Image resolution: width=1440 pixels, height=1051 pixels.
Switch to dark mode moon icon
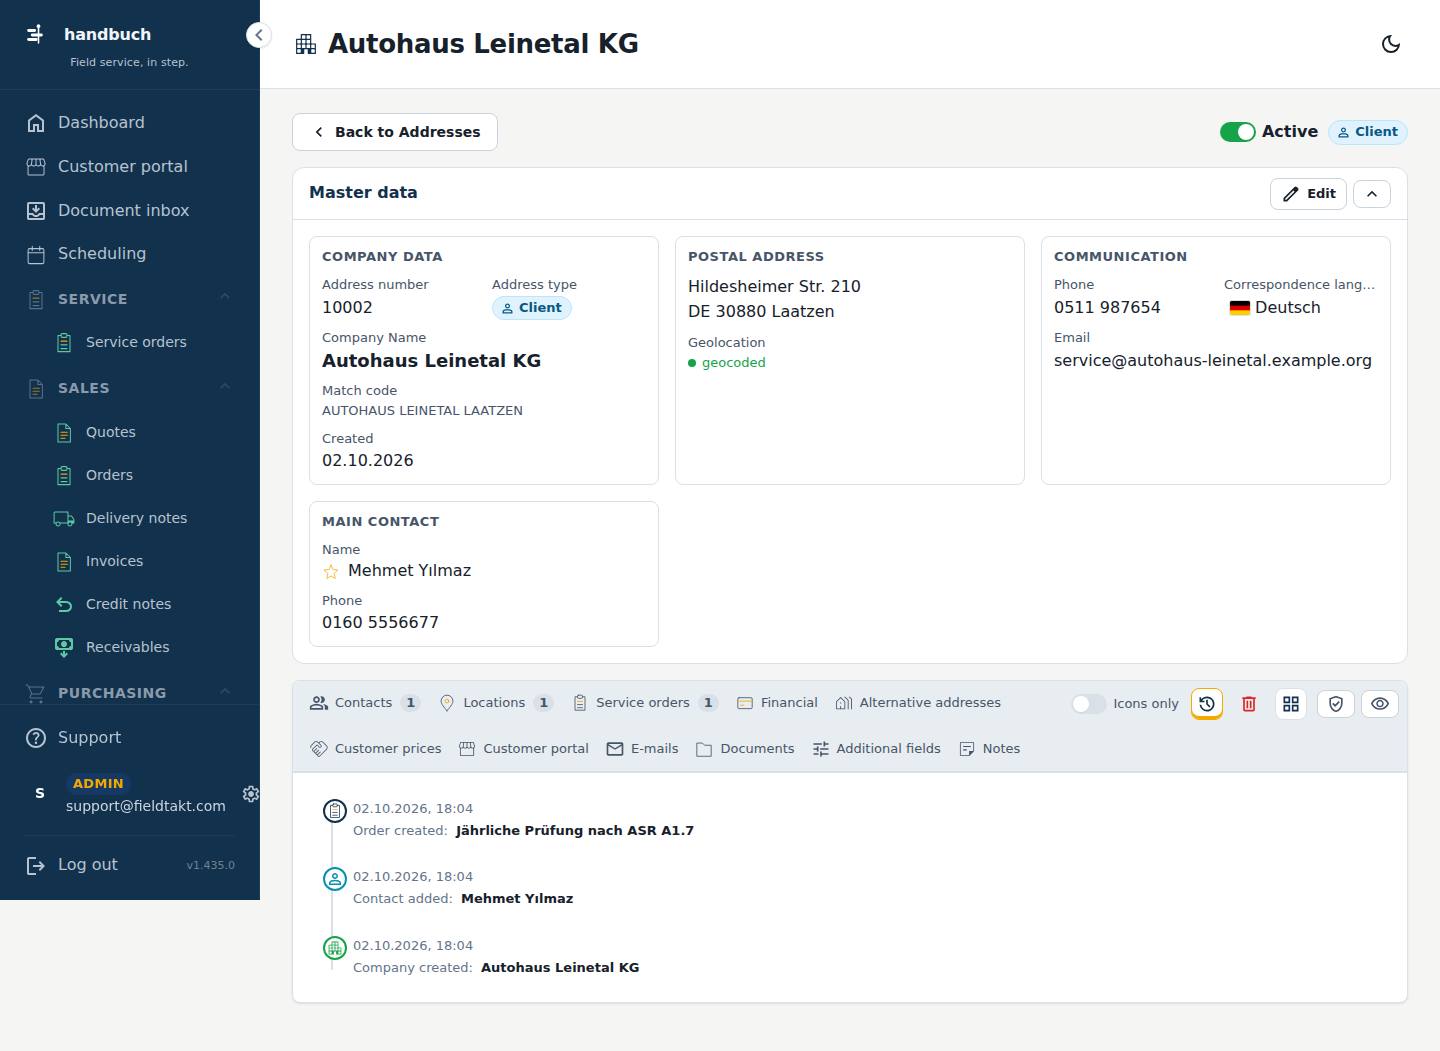coord(1390,44)
